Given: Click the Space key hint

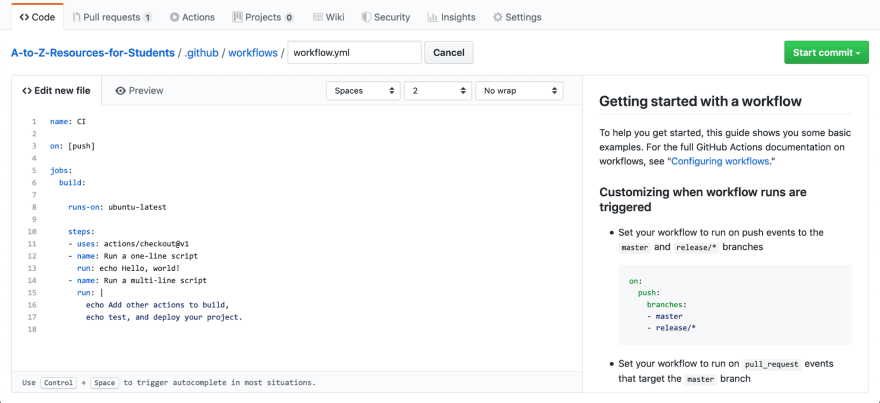Looking at the screenshot, I should [x=104, y=383].
